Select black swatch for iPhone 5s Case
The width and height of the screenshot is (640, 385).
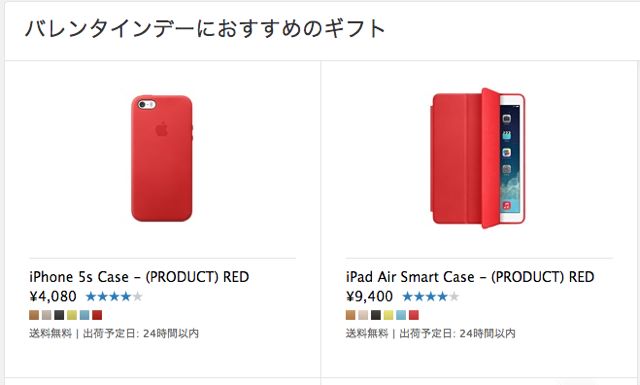coord(59,315)
